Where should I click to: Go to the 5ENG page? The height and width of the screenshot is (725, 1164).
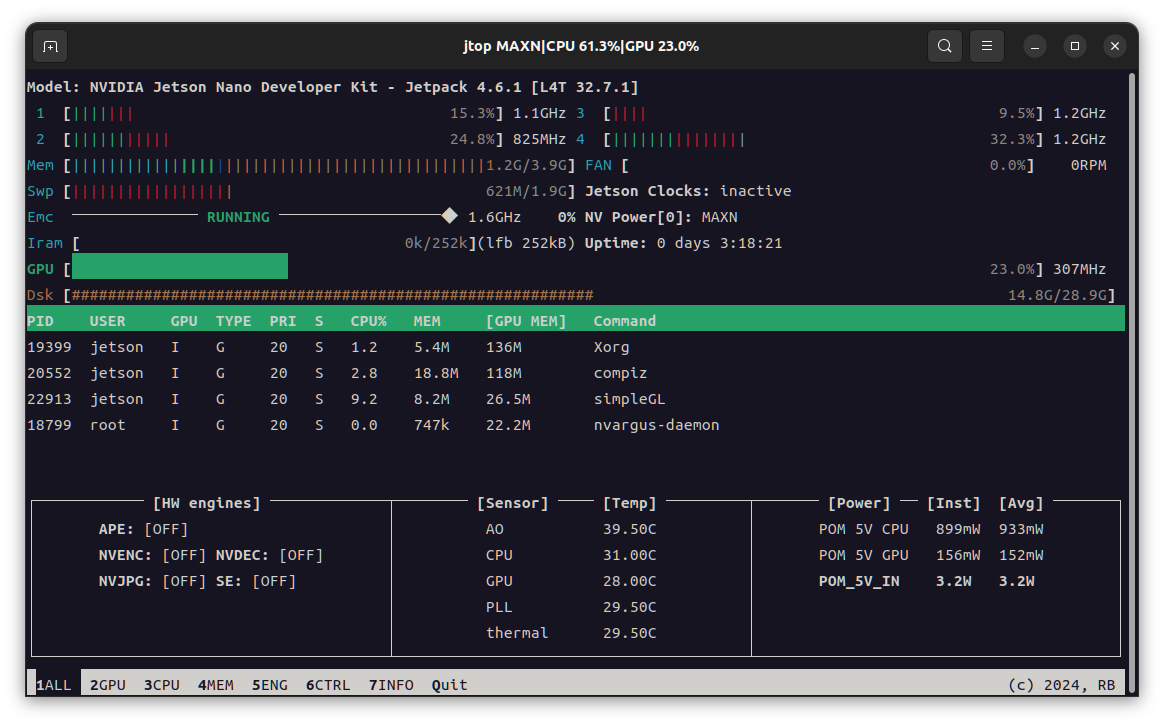tap(269, 685)
